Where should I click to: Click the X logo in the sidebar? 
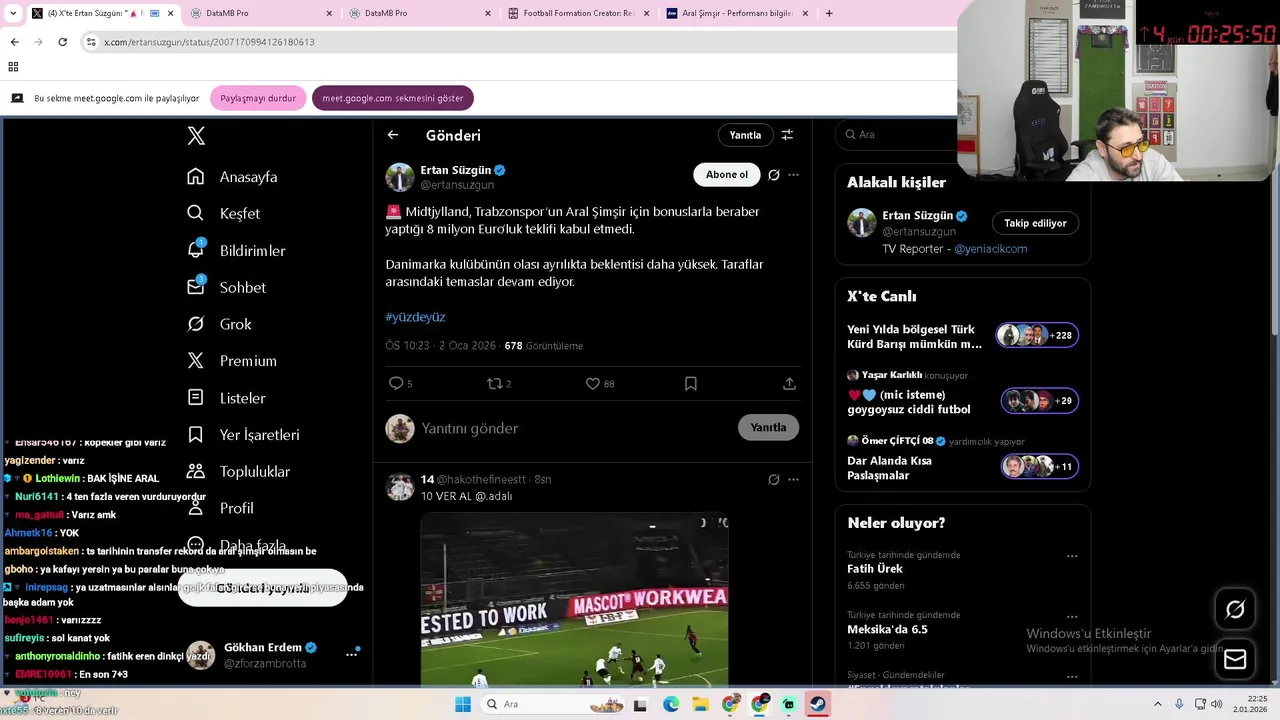(x=196, y=136)
